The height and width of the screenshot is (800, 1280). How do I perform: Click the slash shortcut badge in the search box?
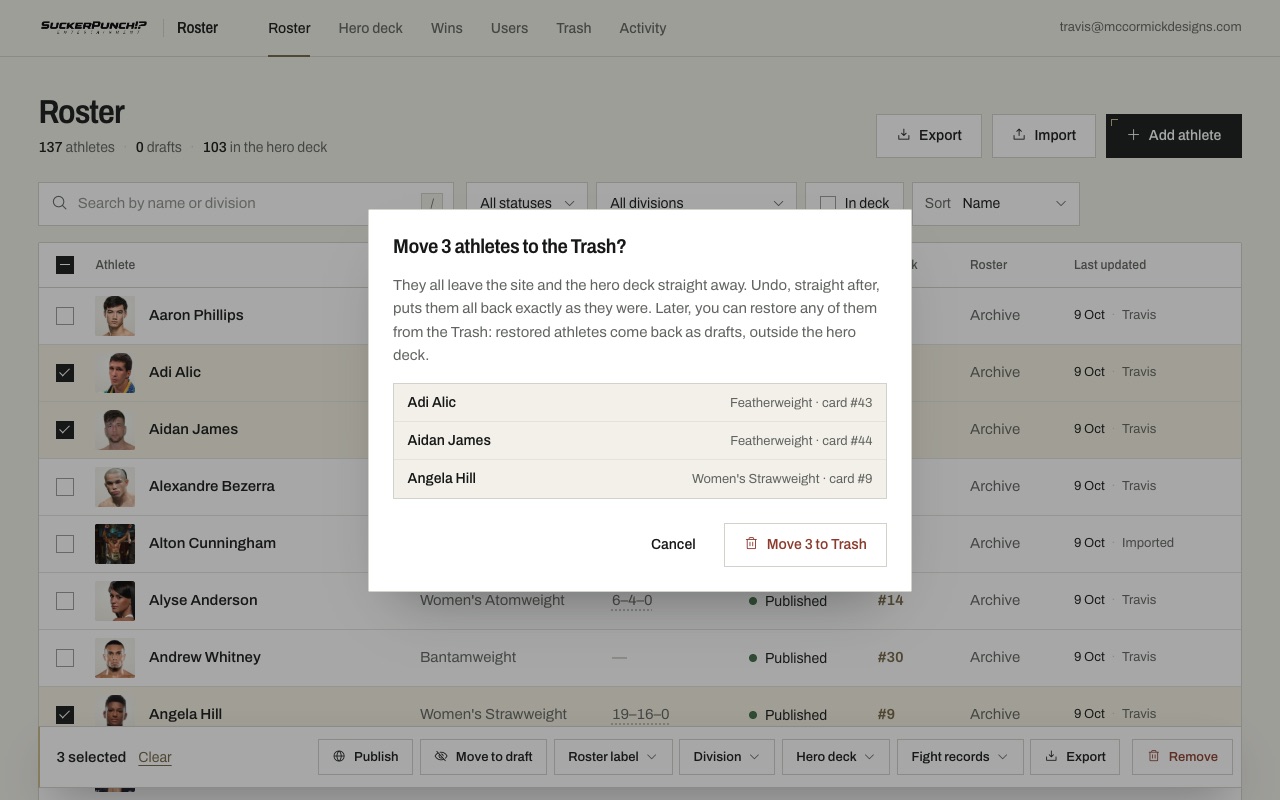(432, 203)
